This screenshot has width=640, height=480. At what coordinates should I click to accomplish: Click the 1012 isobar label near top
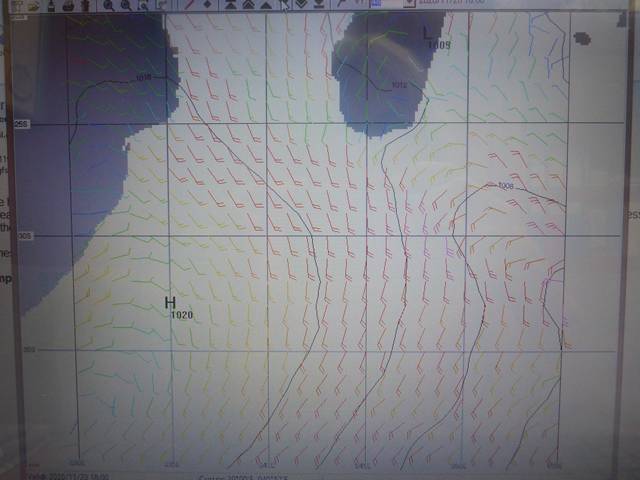[x=399, y=85]
